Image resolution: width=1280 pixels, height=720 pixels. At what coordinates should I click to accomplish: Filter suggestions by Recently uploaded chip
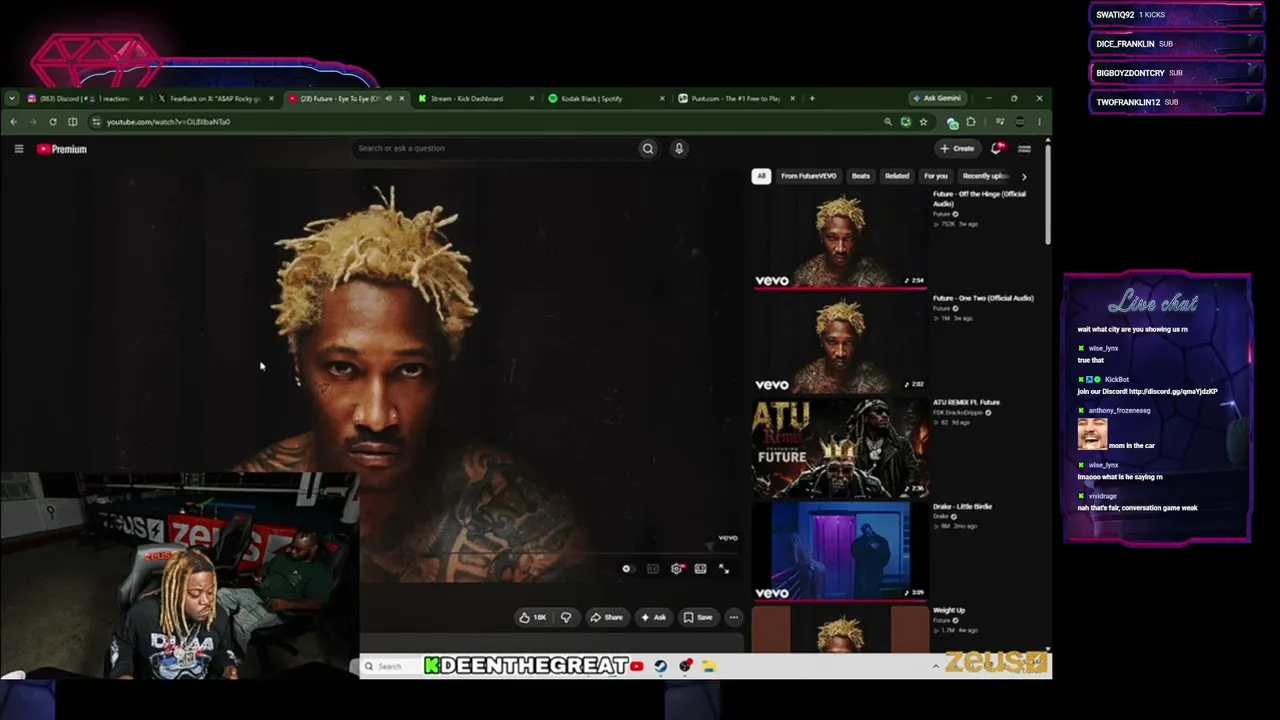pyautogui.click(x=985, y=176)
